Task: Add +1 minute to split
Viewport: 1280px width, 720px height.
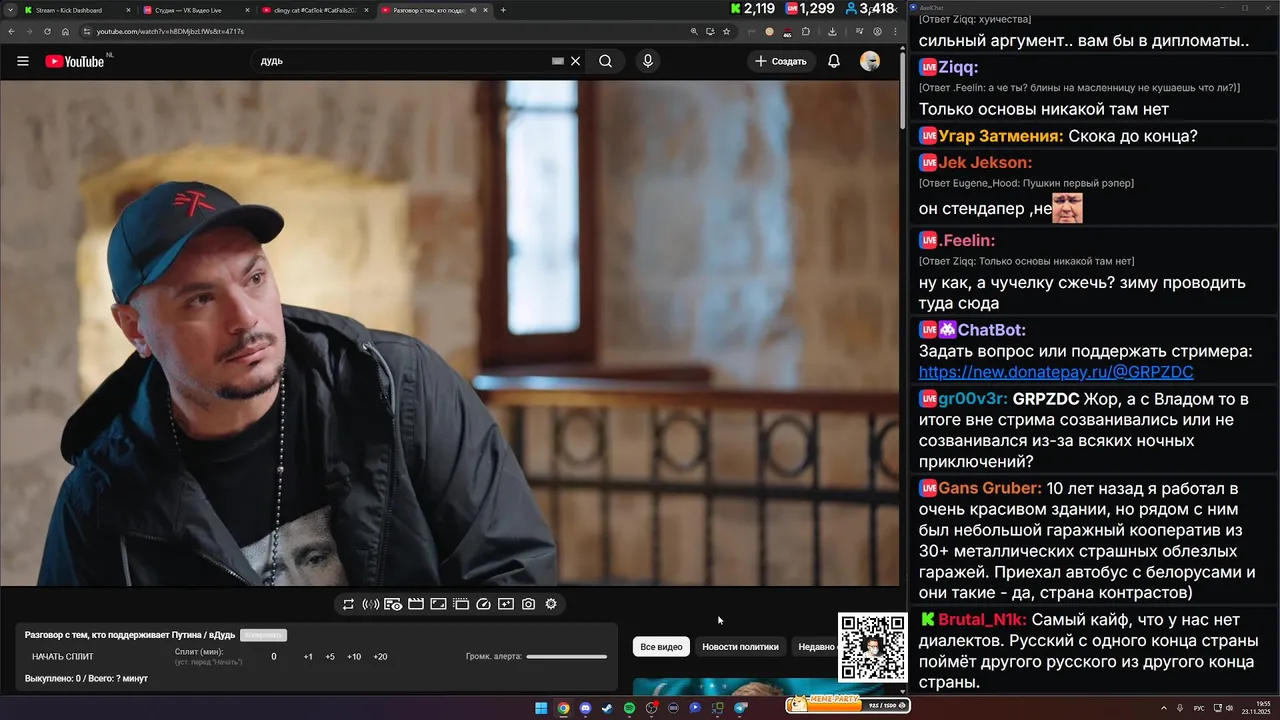Action: click(x=308, y=657)
